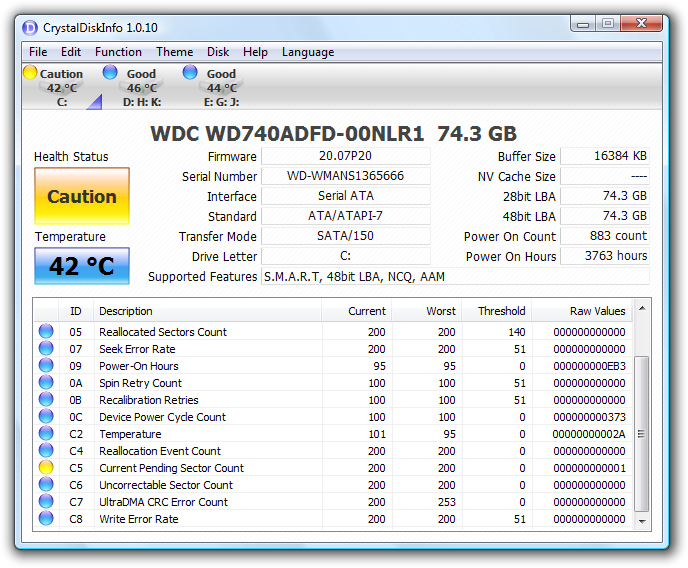Click the CrystalDiskInfo app icon in title bar
Image resolution: width=688 pixels, height=568 pixels.
tap(30, 27)
